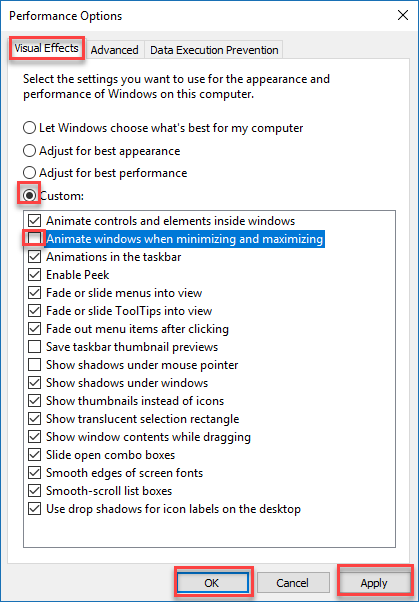Switch to the Advanced tab
The width and height of the screenshot is (419, 602).
pyautogui.click(x=114, y=50)
